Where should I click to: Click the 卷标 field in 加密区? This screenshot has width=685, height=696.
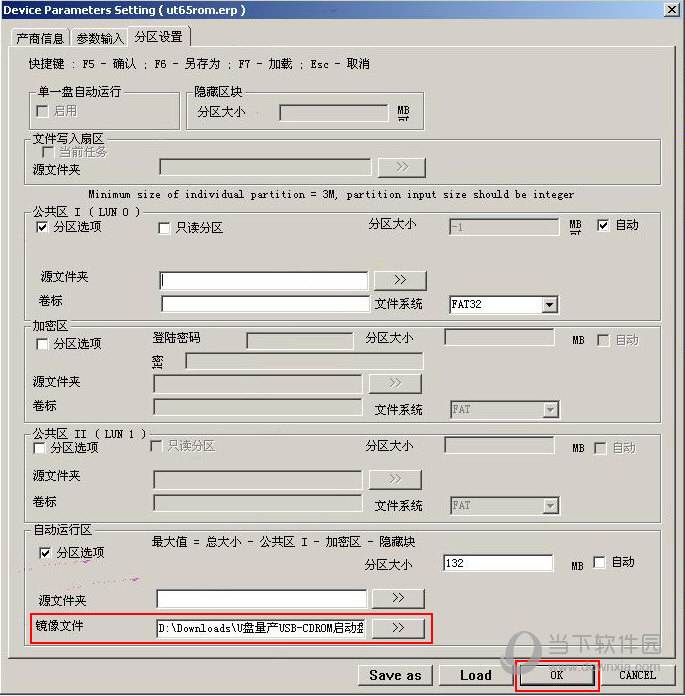click(257, 407)
